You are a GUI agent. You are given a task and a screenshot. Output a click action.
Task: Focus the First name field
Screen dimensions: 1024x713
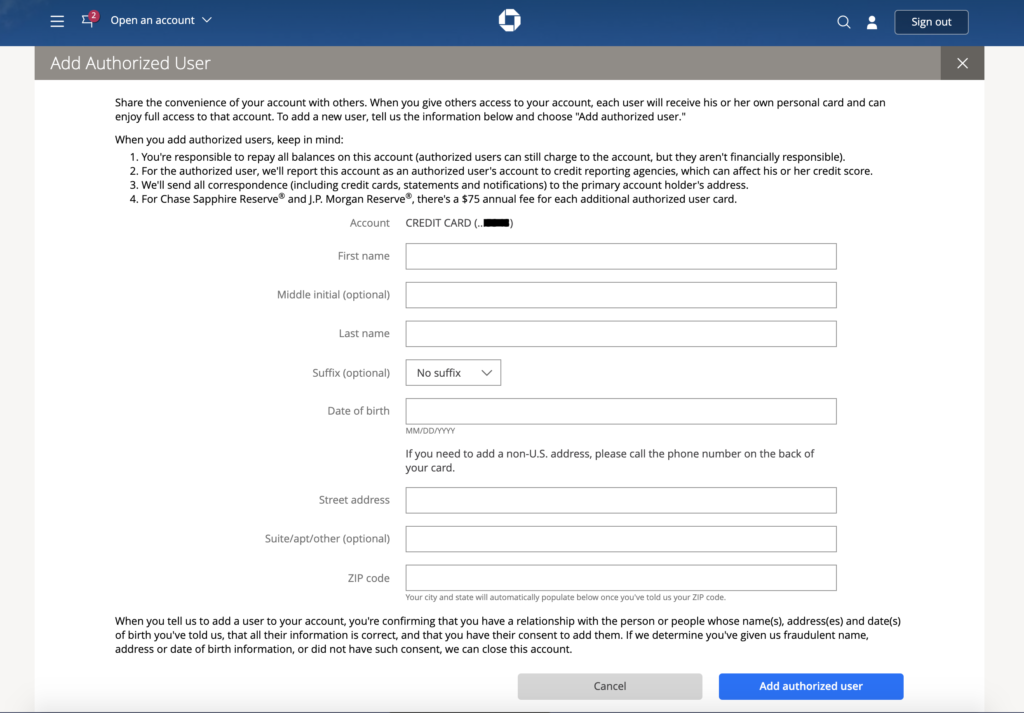click(620, 256)
